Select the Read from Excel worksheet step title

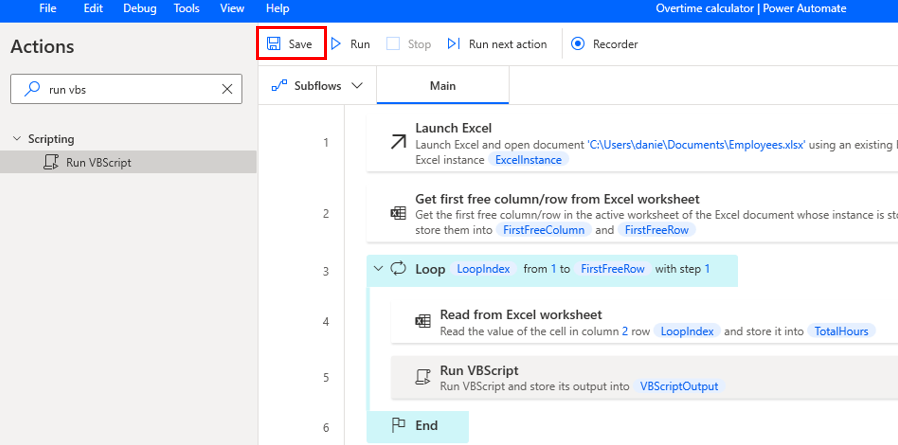[x=521, y=314]
